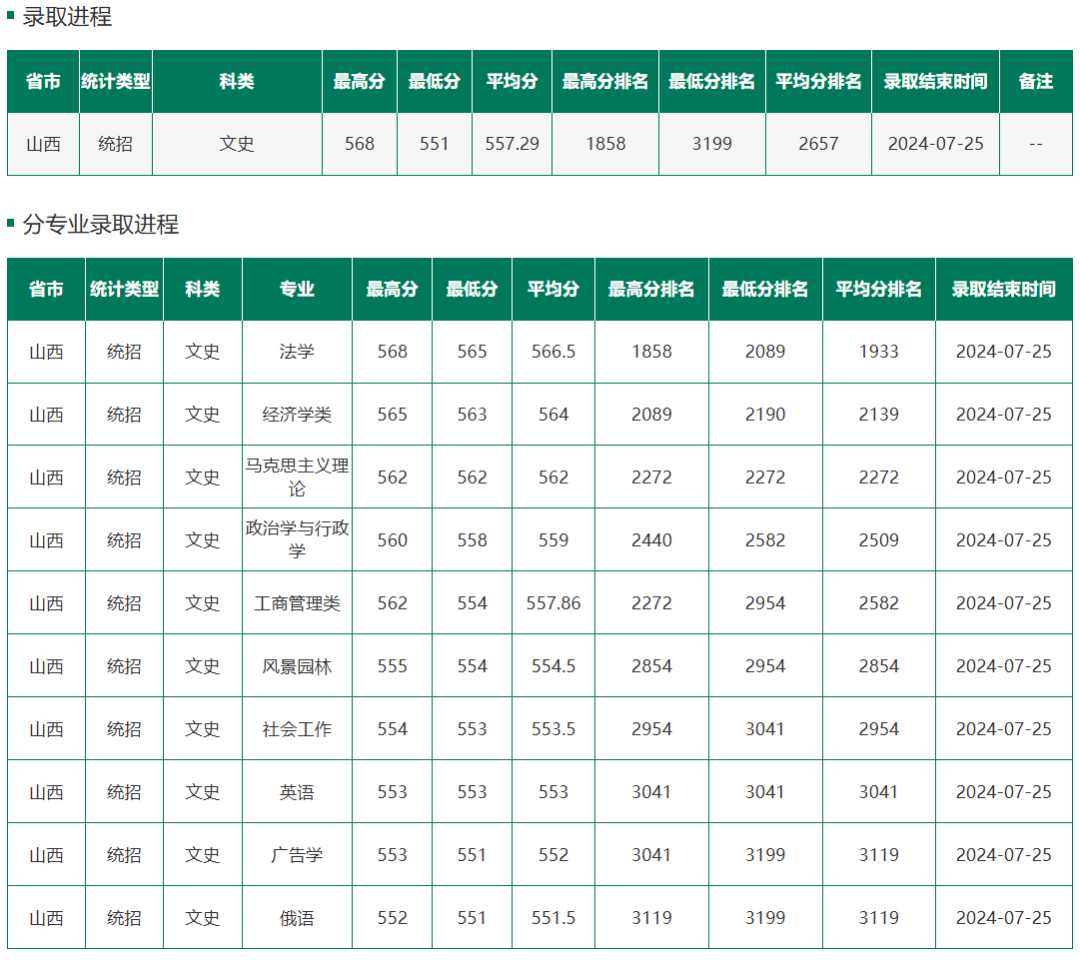Select the 风景园林 major cell
The image size is (1080, 964).
point(297,666)
